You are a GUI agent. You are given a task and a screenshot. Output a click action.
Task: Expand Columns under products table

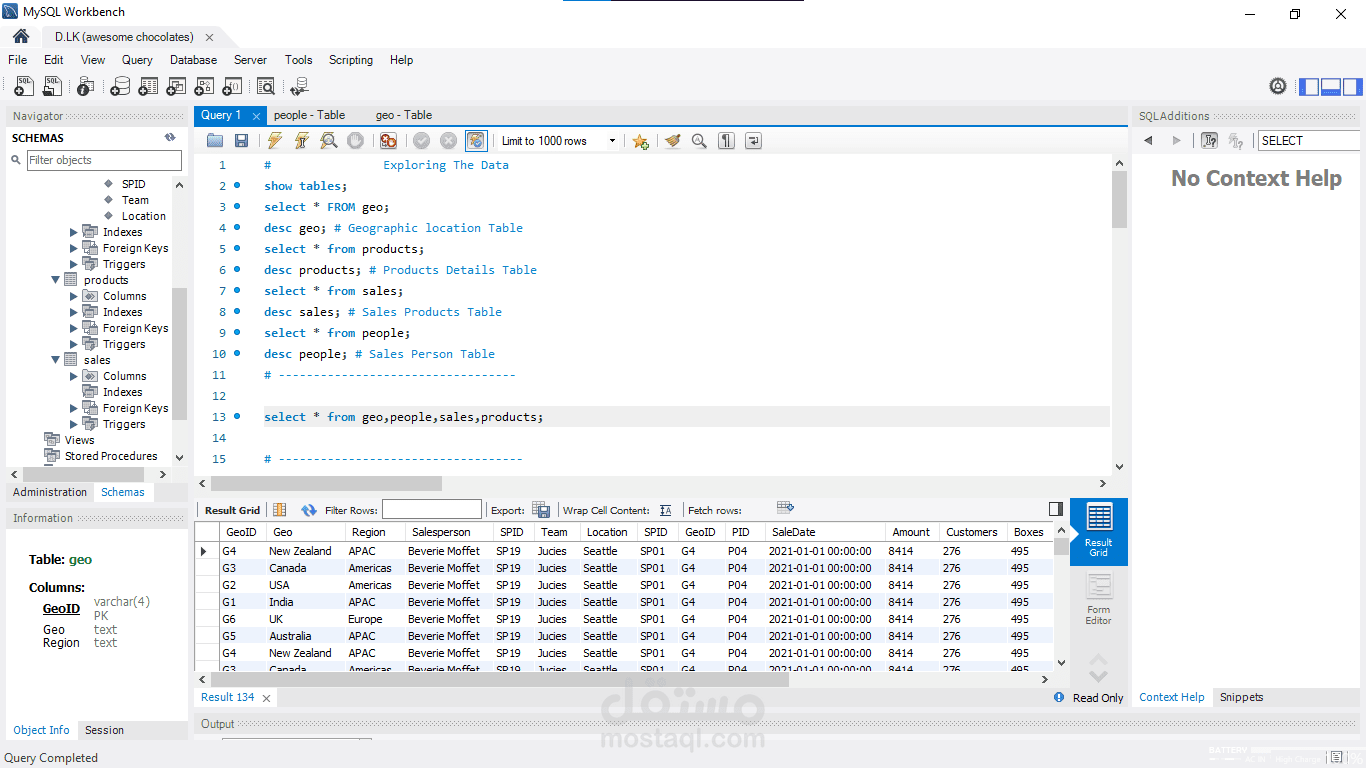[74, 296]
